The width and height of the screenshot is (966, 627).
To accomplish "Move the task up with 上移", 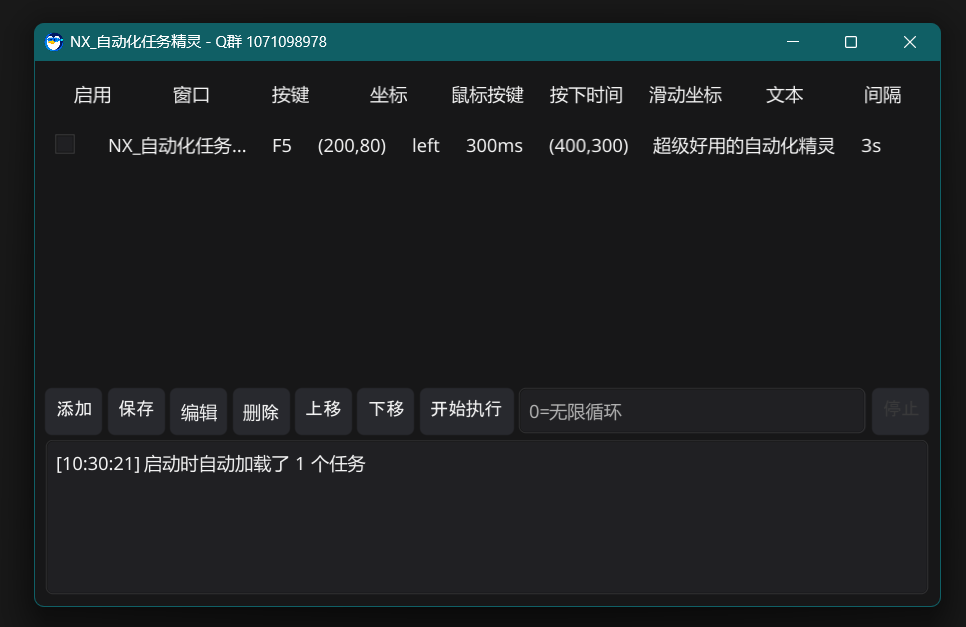I will [x=323, y=410].
